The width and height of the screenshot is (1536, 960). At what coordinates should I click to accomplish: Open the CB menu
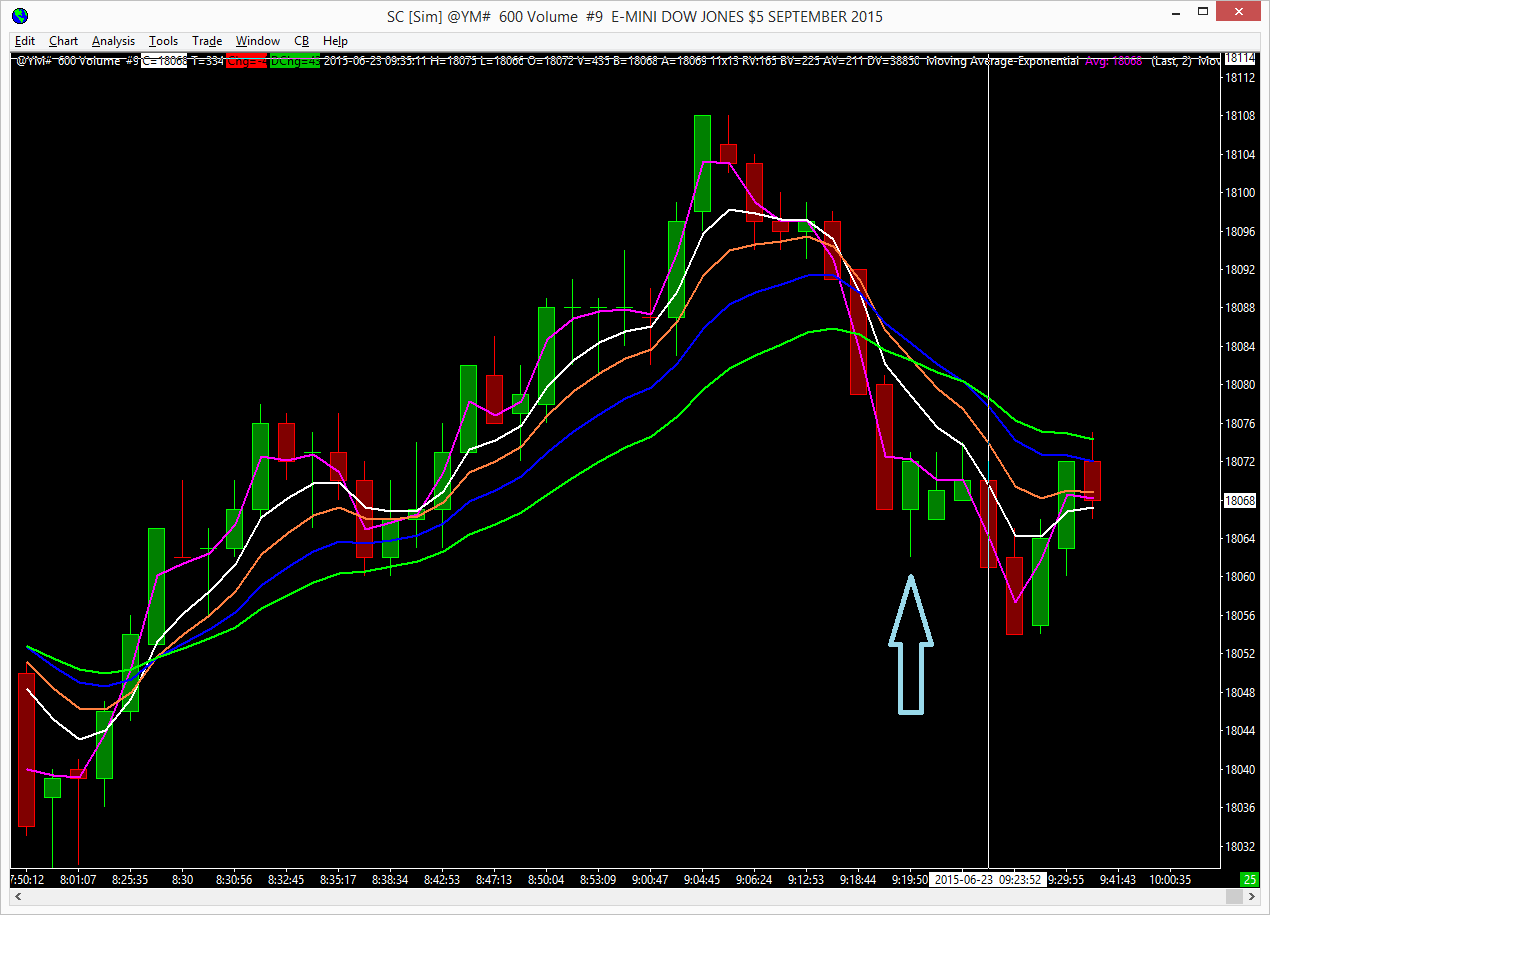[301, 41]
